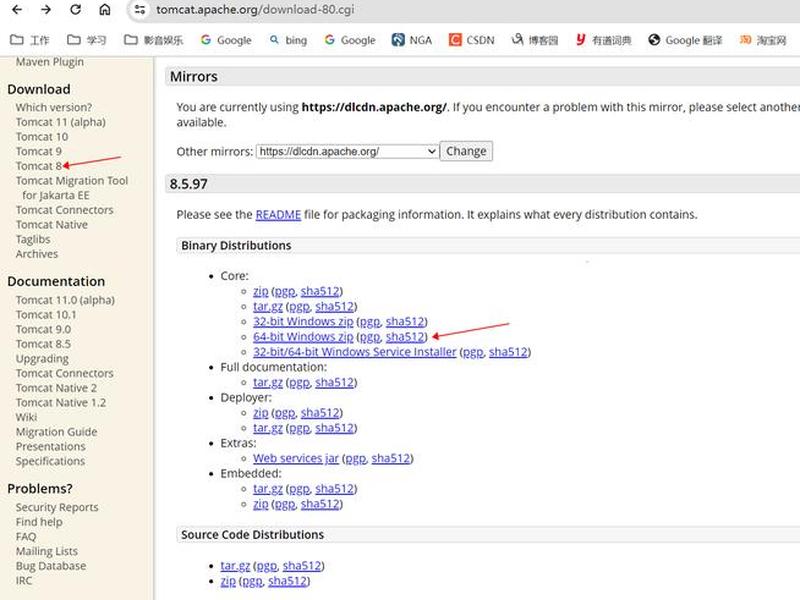Open the CSDN bookmark
Image resolution: width=800 pixels, height=600 pixels.
[x=471, y=40]
